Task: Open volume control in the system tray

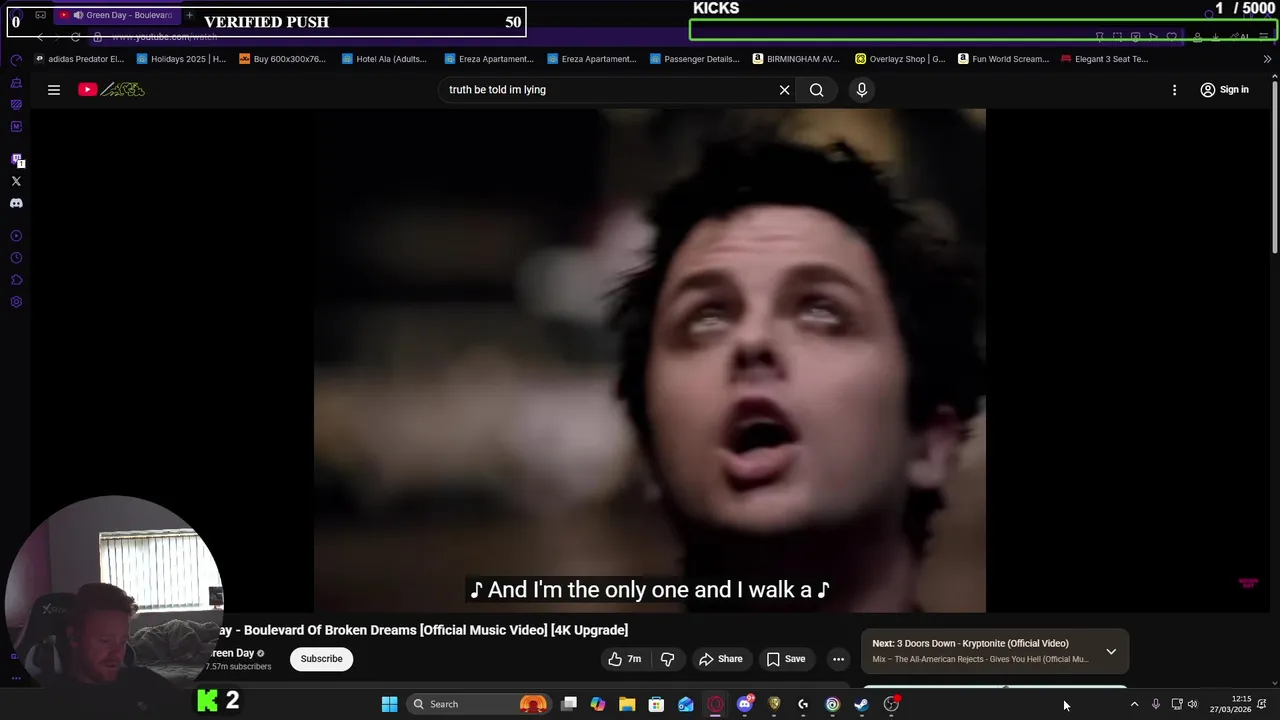Action: tap(1192, 704)
